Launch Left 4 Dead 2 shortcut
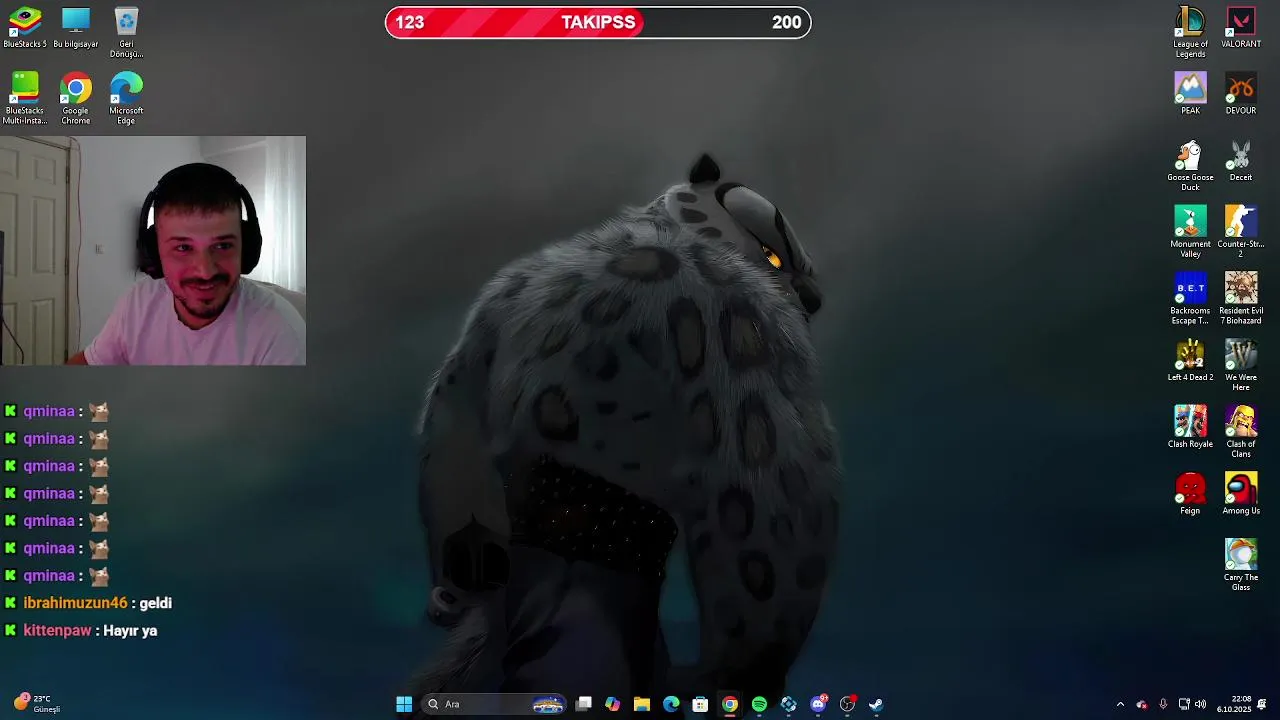Viewport: 1280px width, 720px height. (1190, 360)
